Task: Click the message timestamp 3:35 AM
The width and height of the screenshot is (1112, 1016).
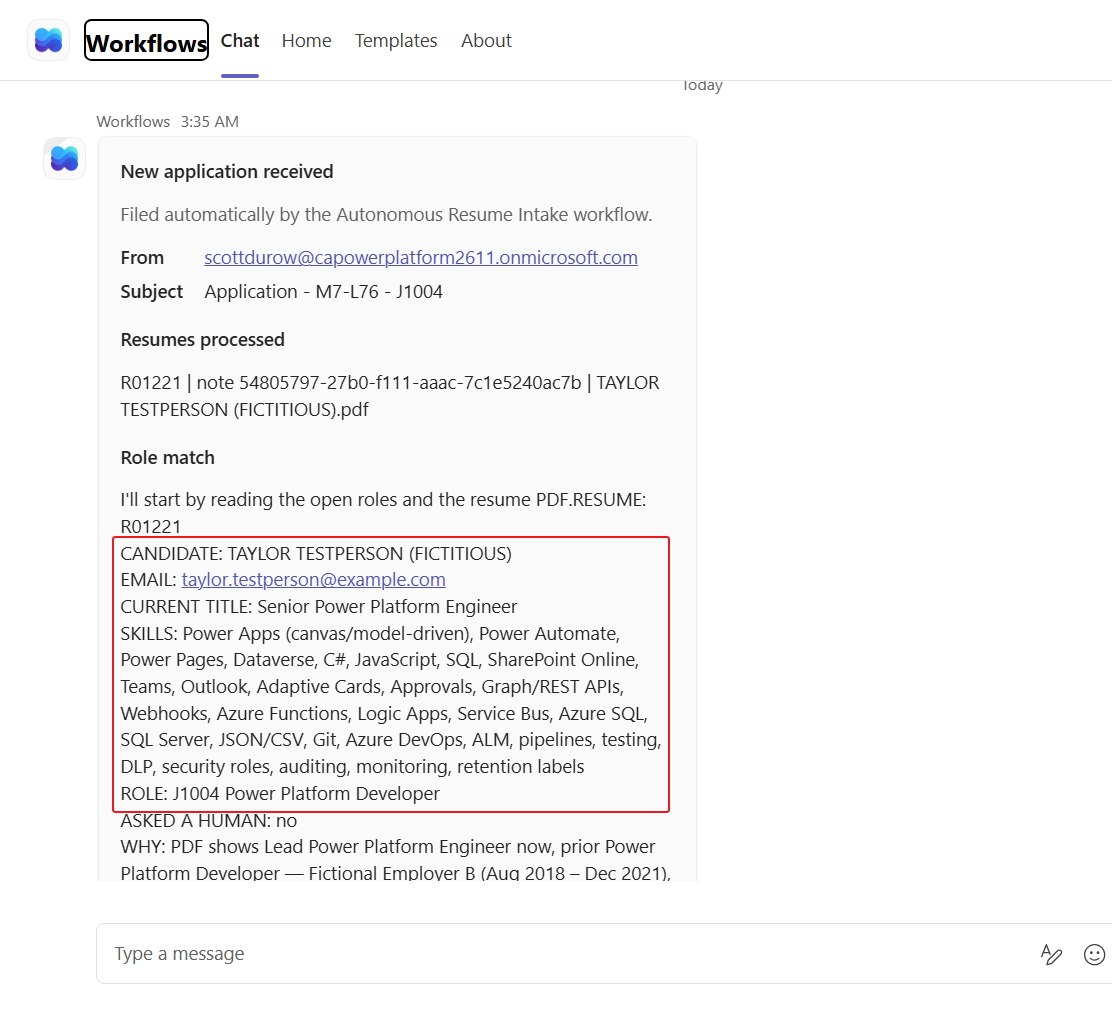Action: coord(209,122)
